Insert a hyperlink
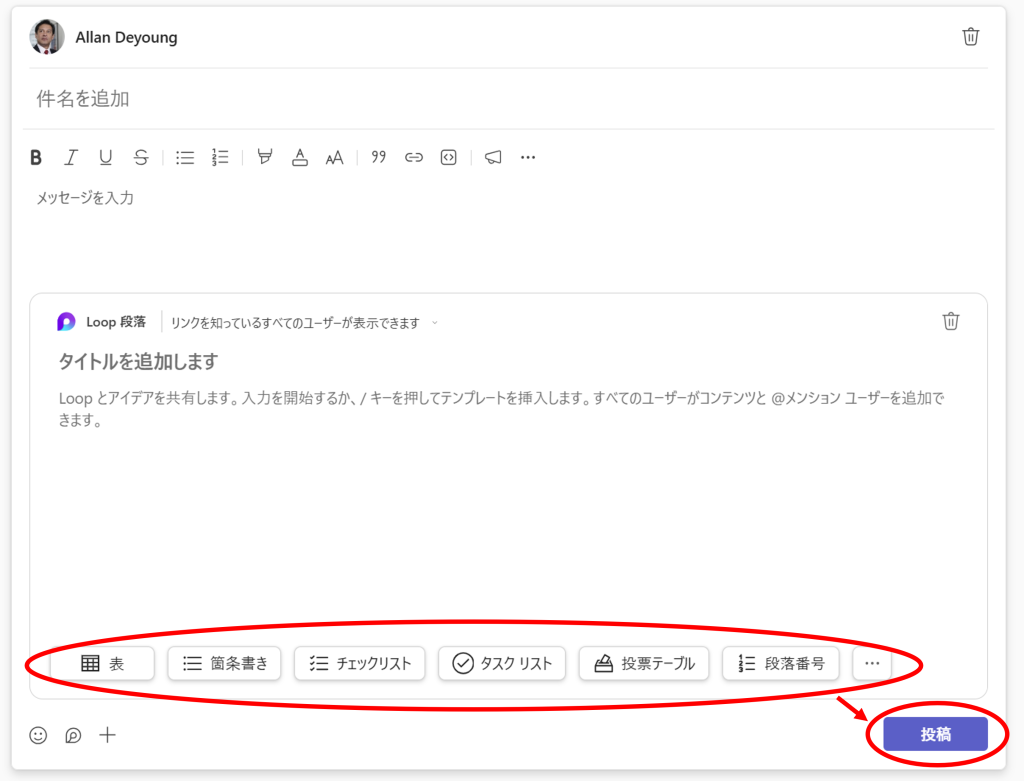Screen dimensions: 1024x781 (414, 157)
